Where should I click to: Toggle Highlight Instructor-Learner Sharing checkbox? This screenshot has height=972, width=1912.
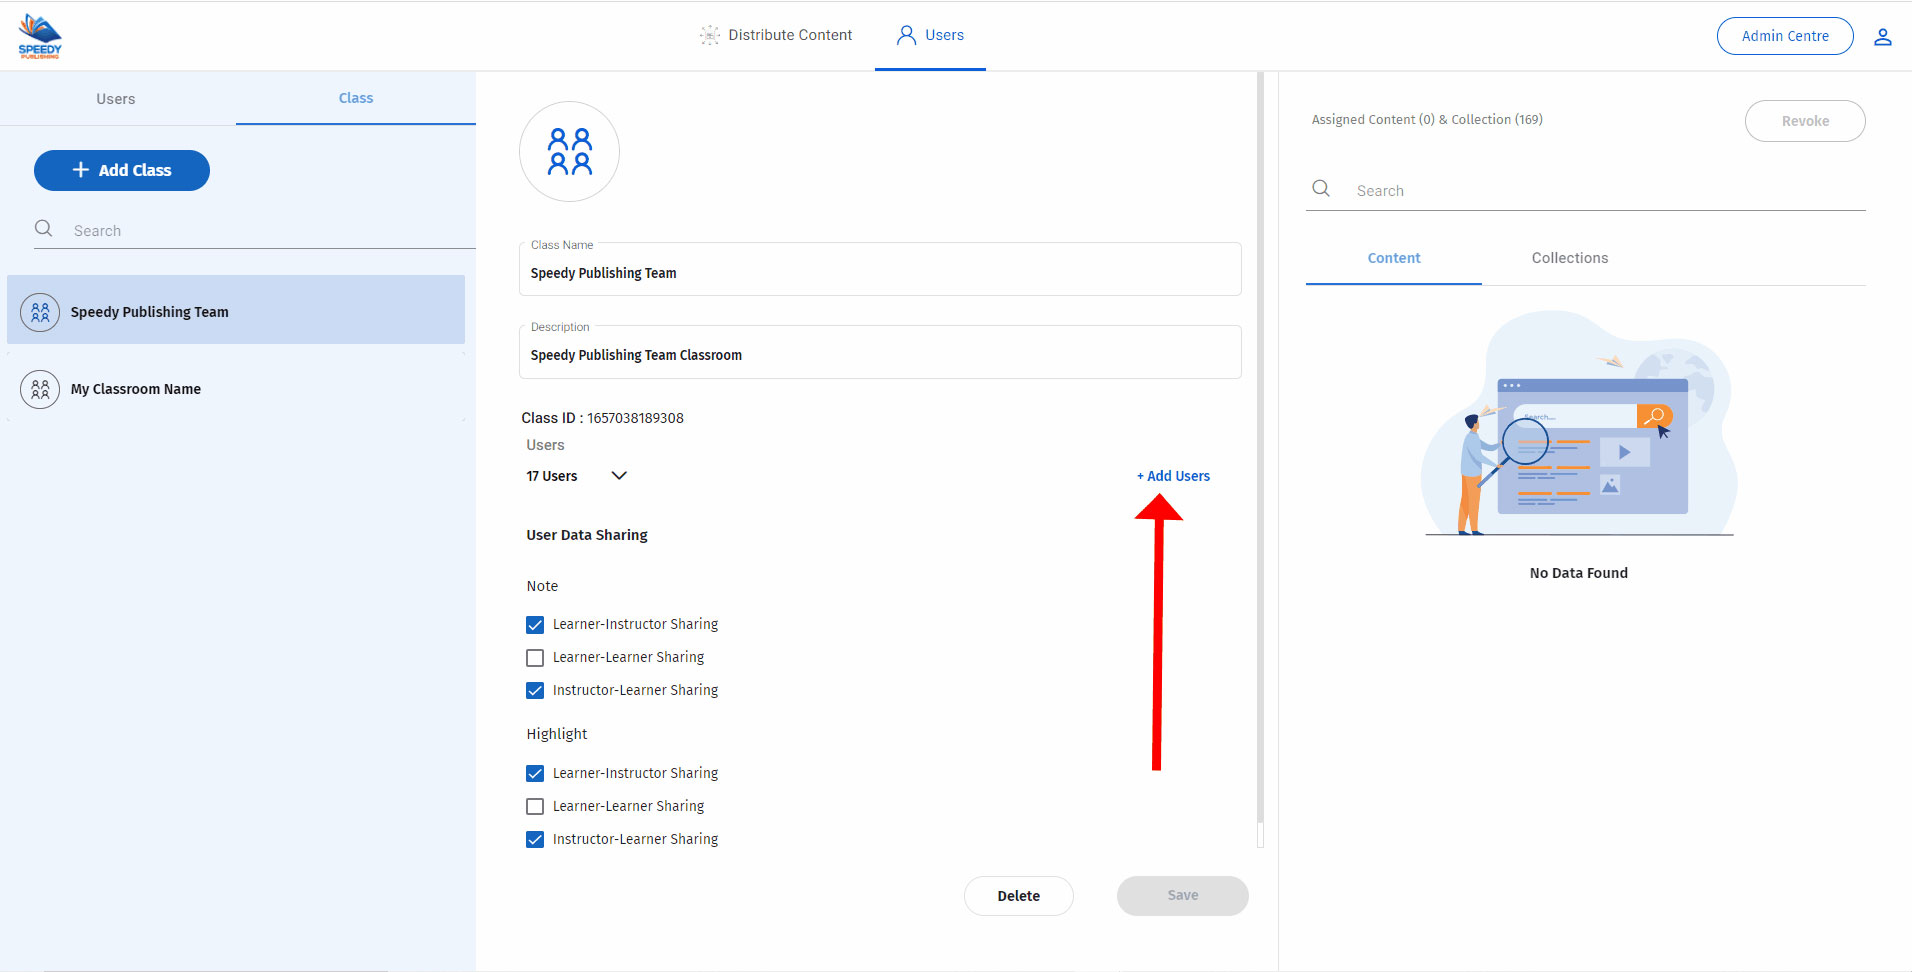point(535,840)
